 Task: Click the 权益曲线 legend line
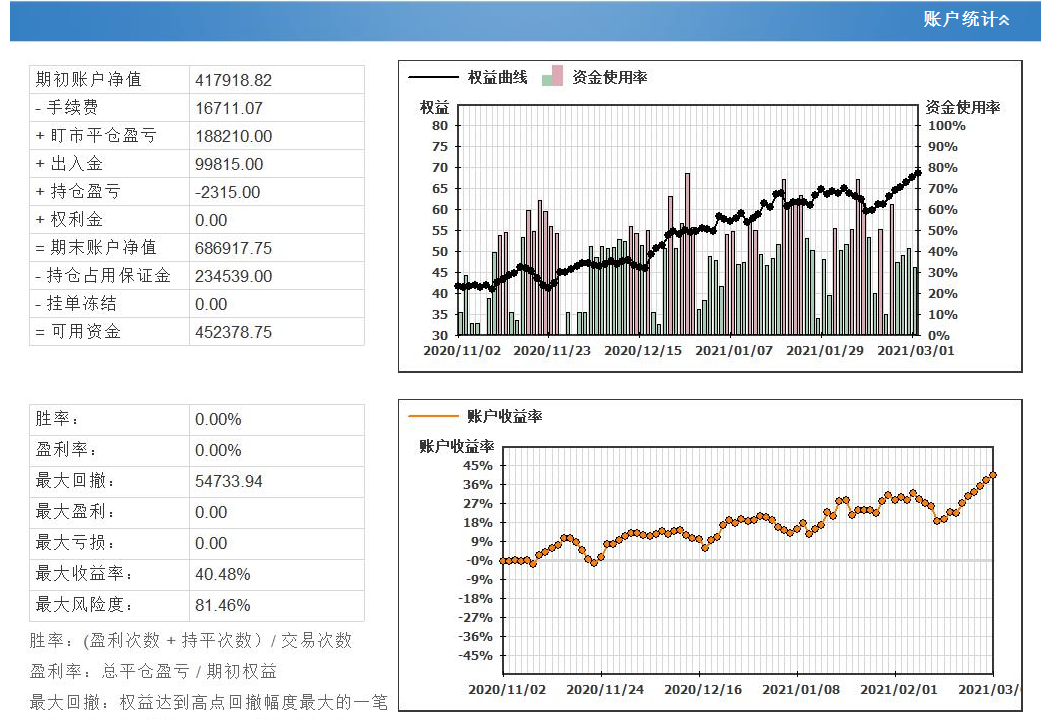(433, 77)
